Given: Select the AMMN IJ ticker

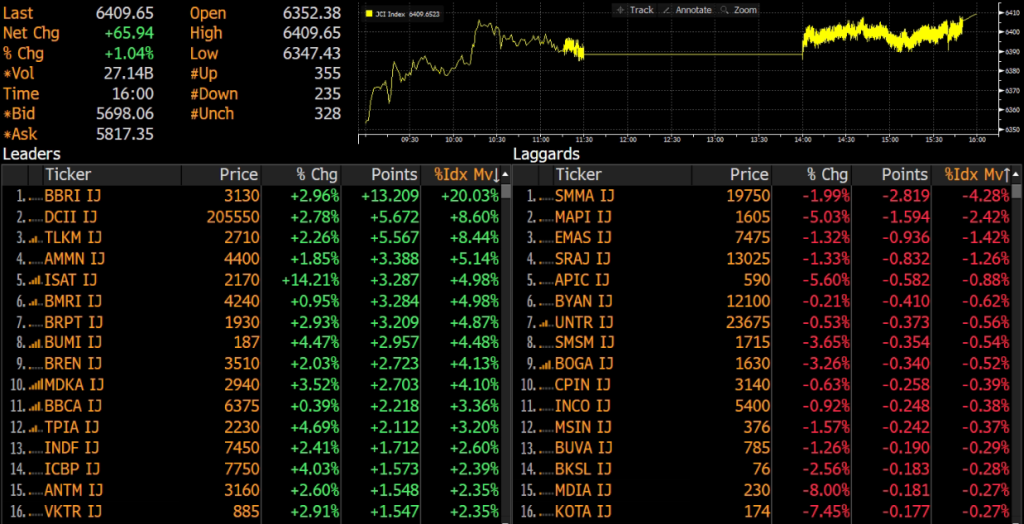Looking at the screenshot, I should (75, 259).
